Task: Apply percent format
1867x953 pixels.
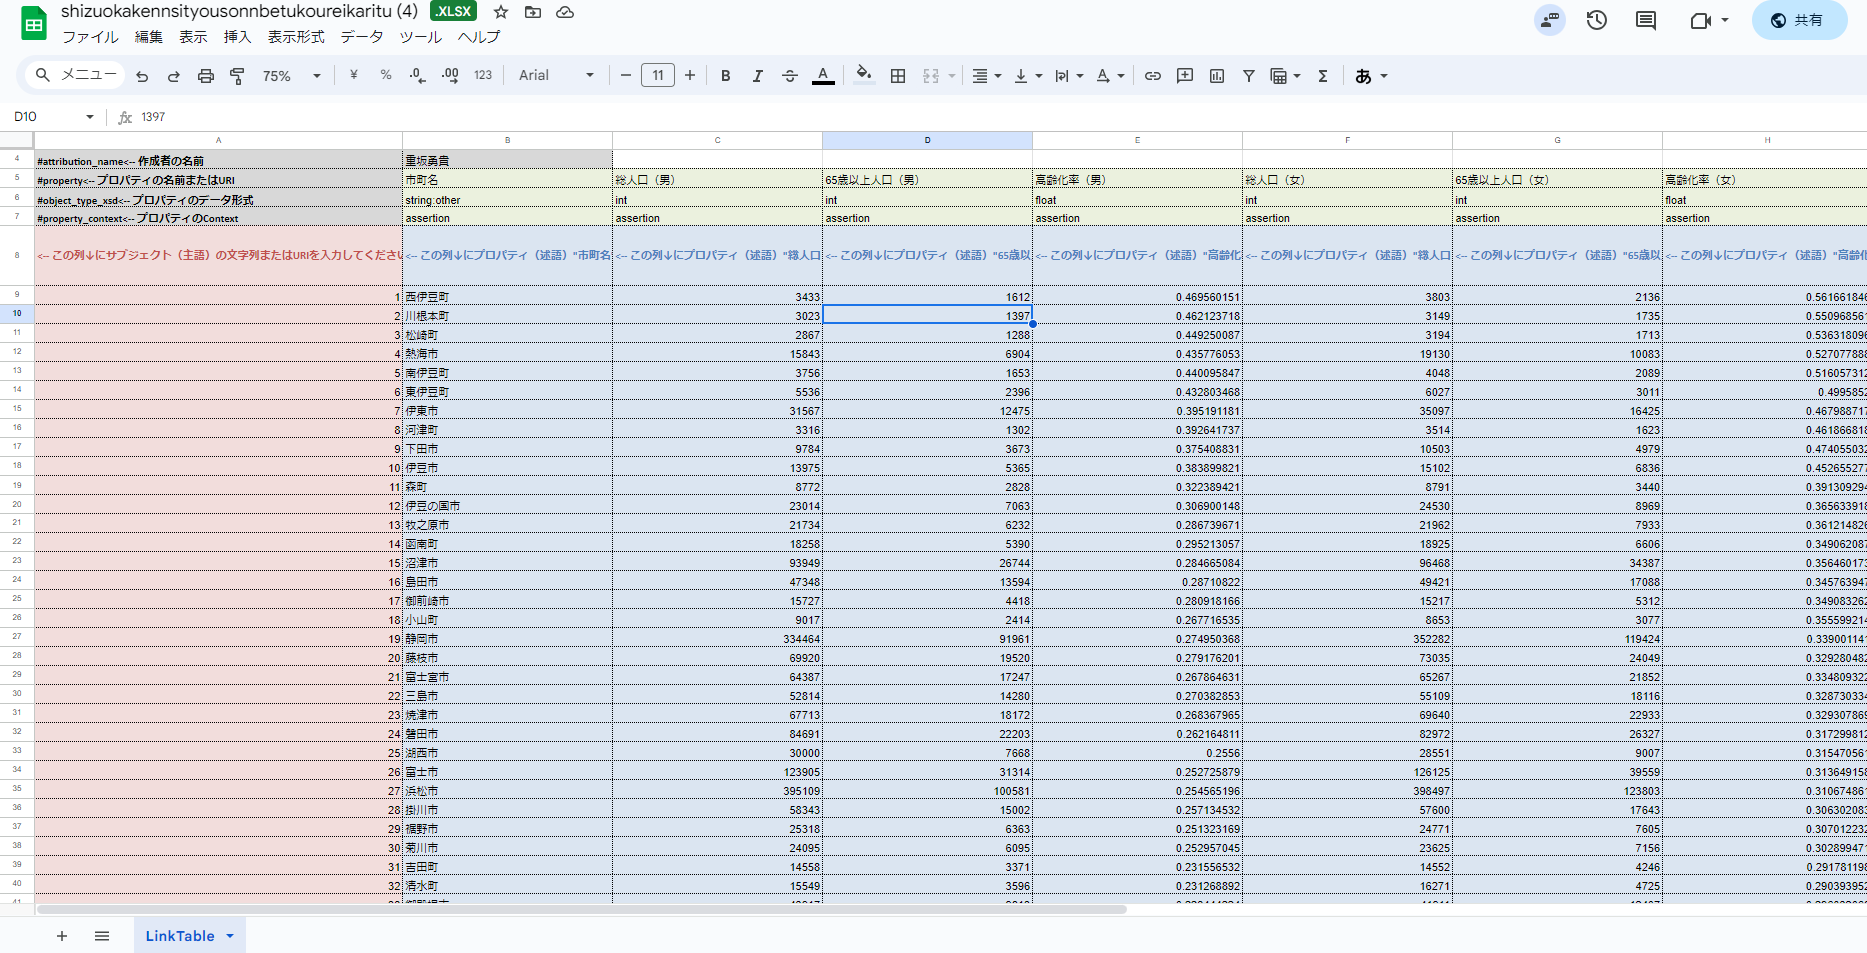Action: [x=386, y=75]
